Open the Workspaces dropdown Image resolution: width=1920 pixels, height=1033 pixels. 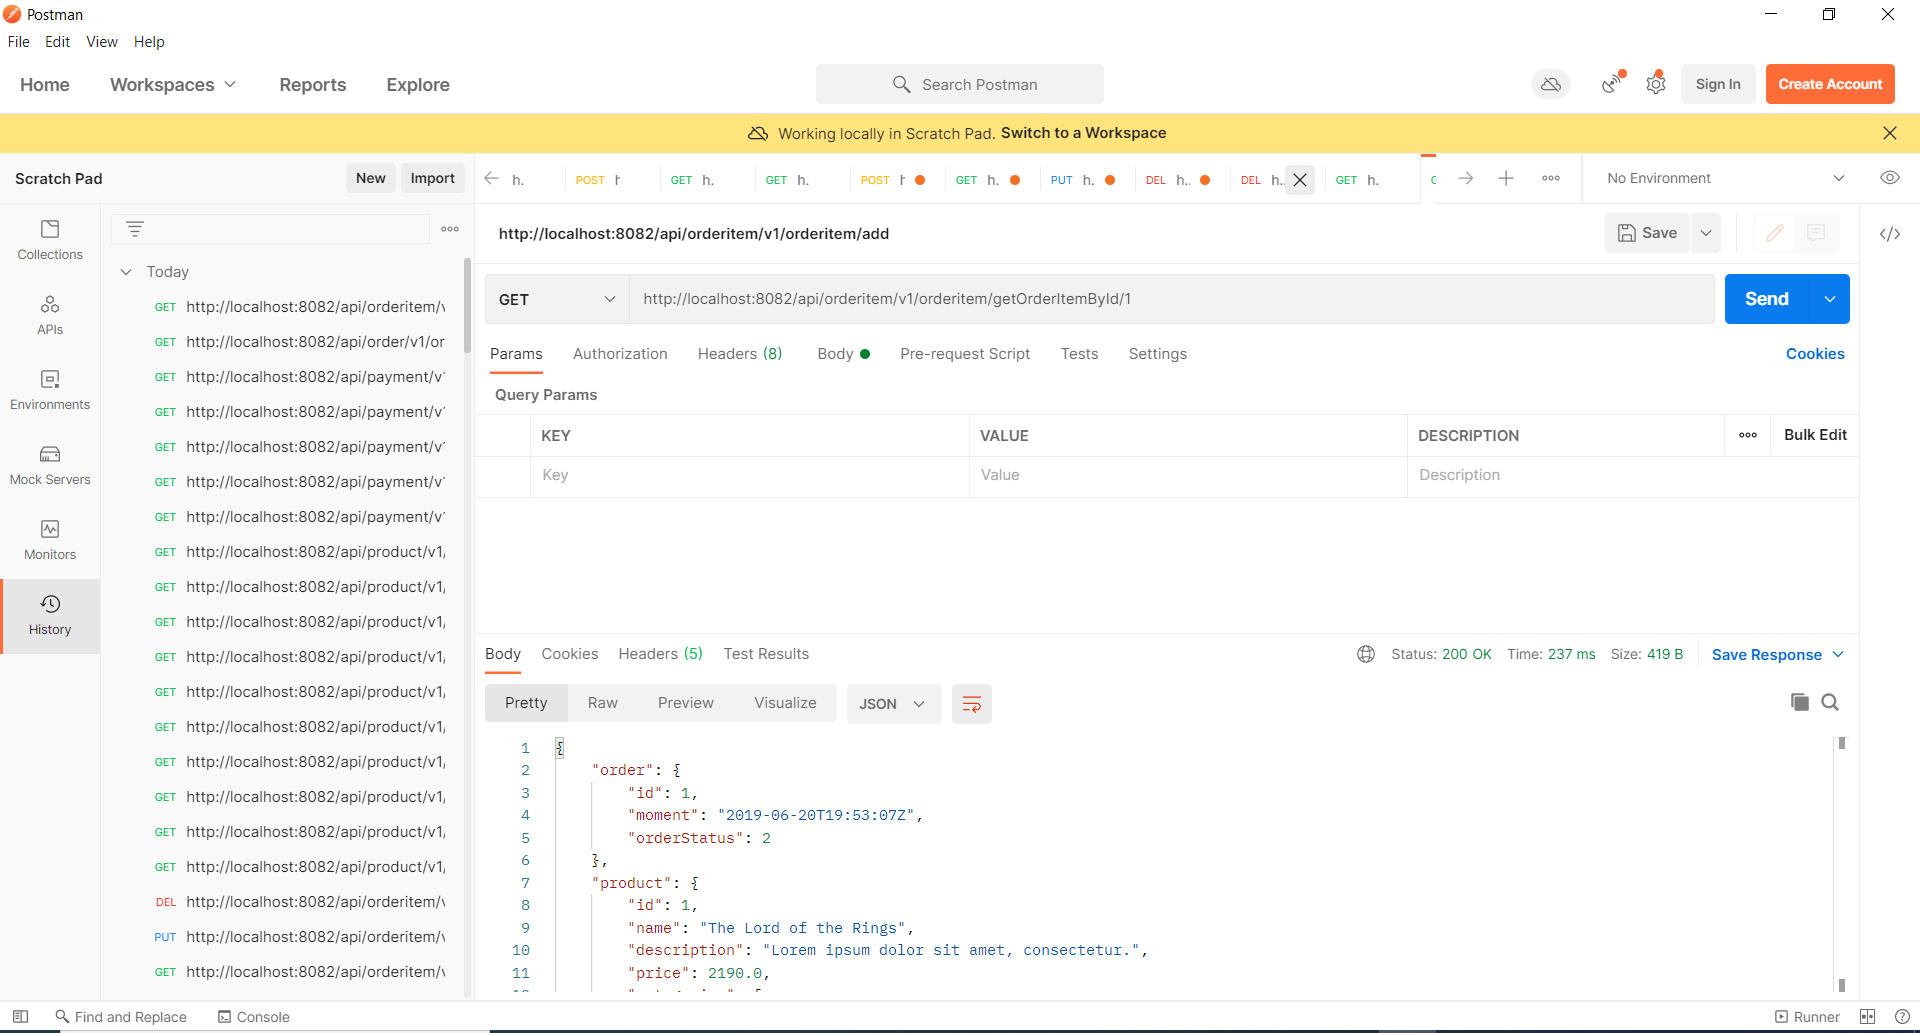173,85
